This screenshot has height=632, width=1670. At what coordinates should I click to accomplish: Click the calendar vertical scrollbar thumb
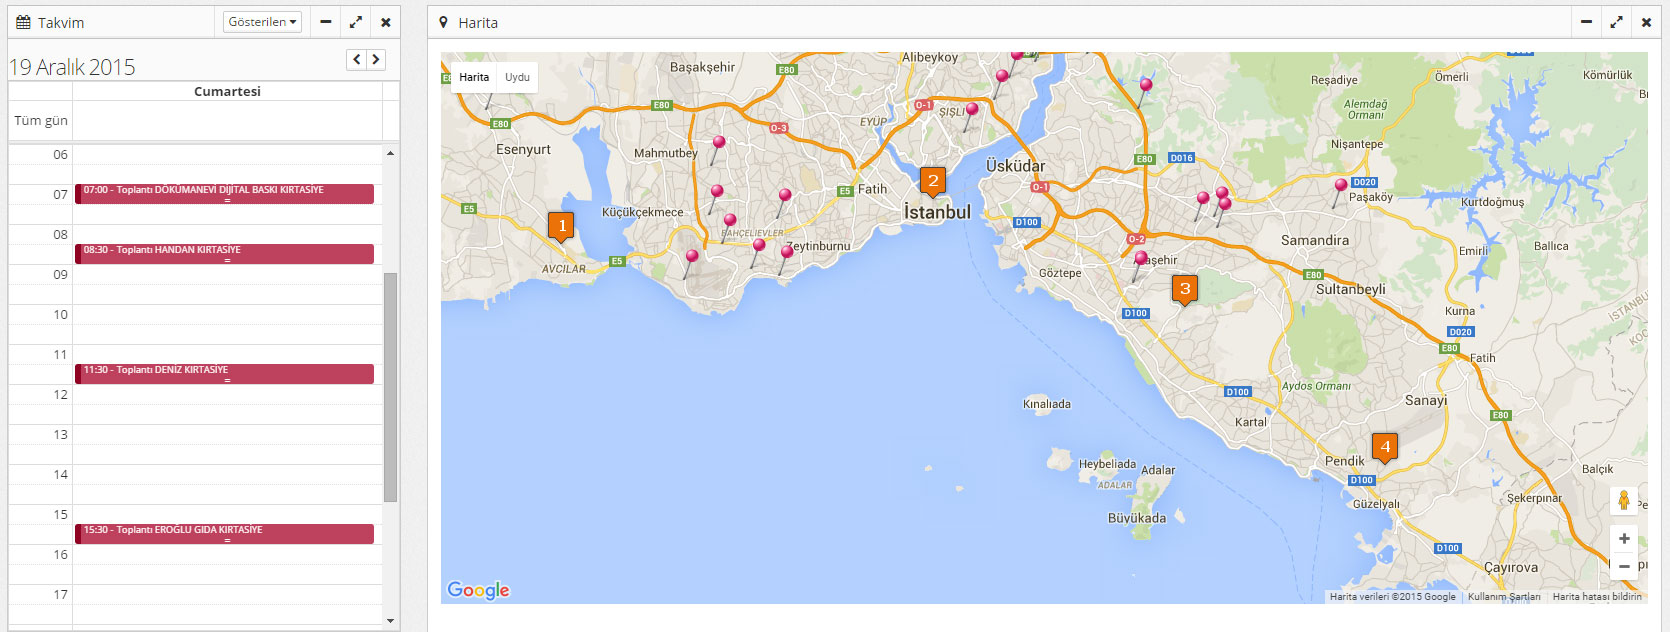click(x=390, y=387)
